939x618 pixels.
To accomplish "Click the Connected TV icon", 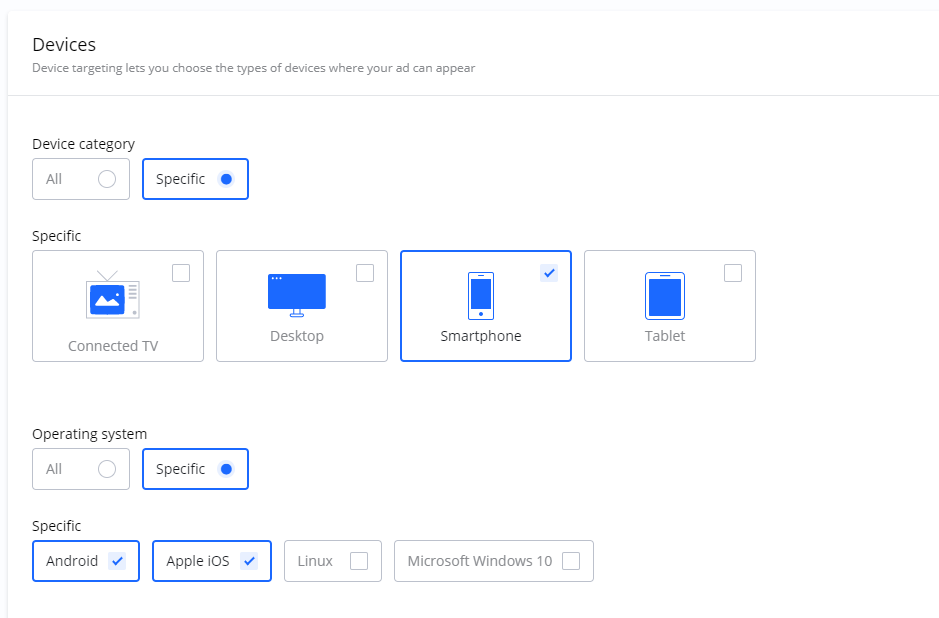I will [x=112, y=295].
